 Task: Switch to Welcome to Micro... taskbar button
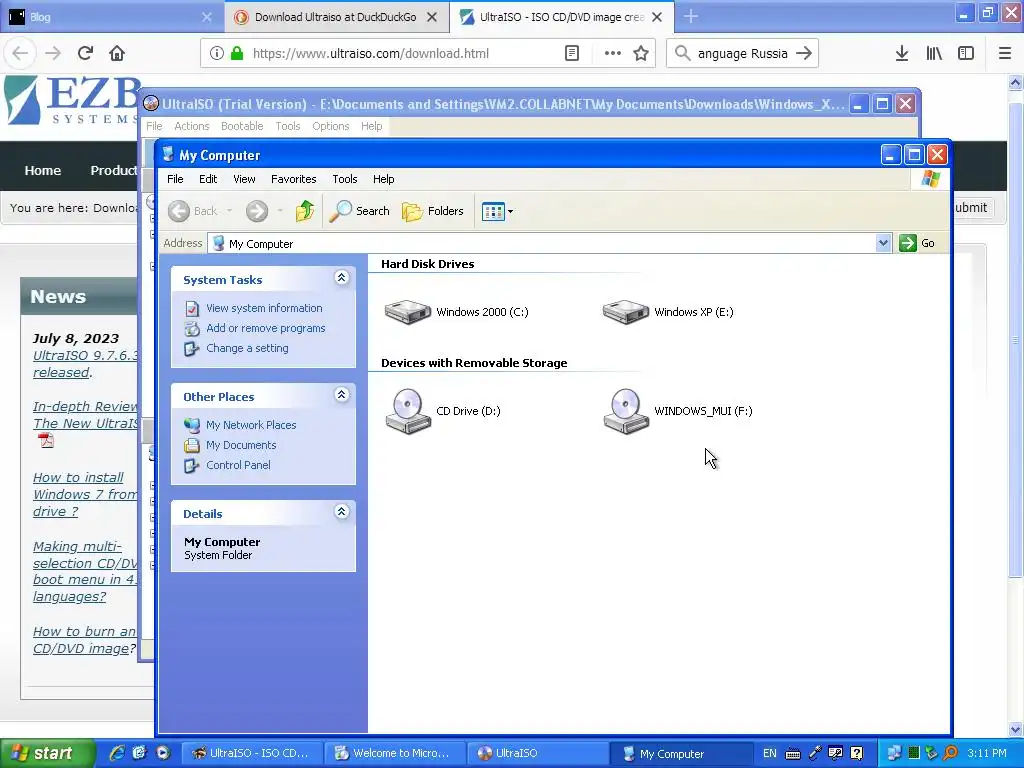(395, 754)
